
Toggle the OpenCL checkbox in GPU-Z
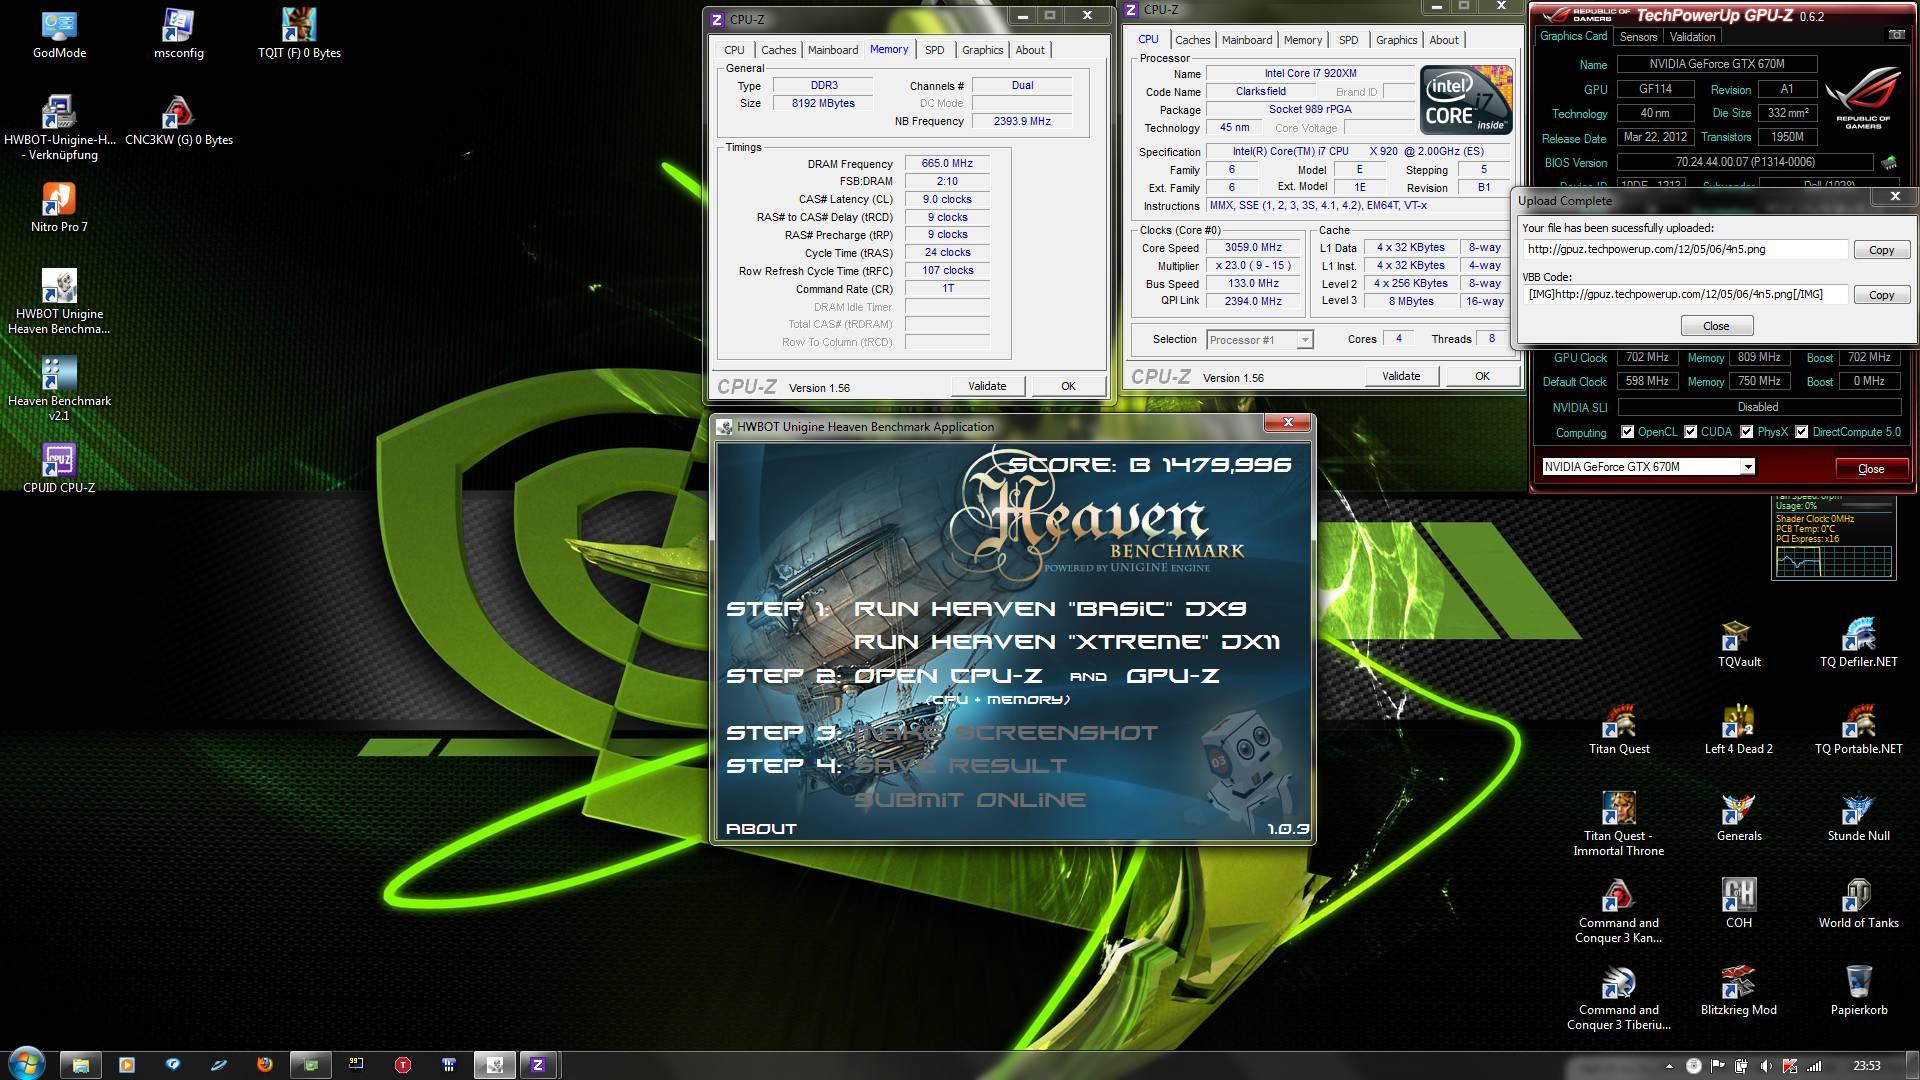pos(1627,432)
